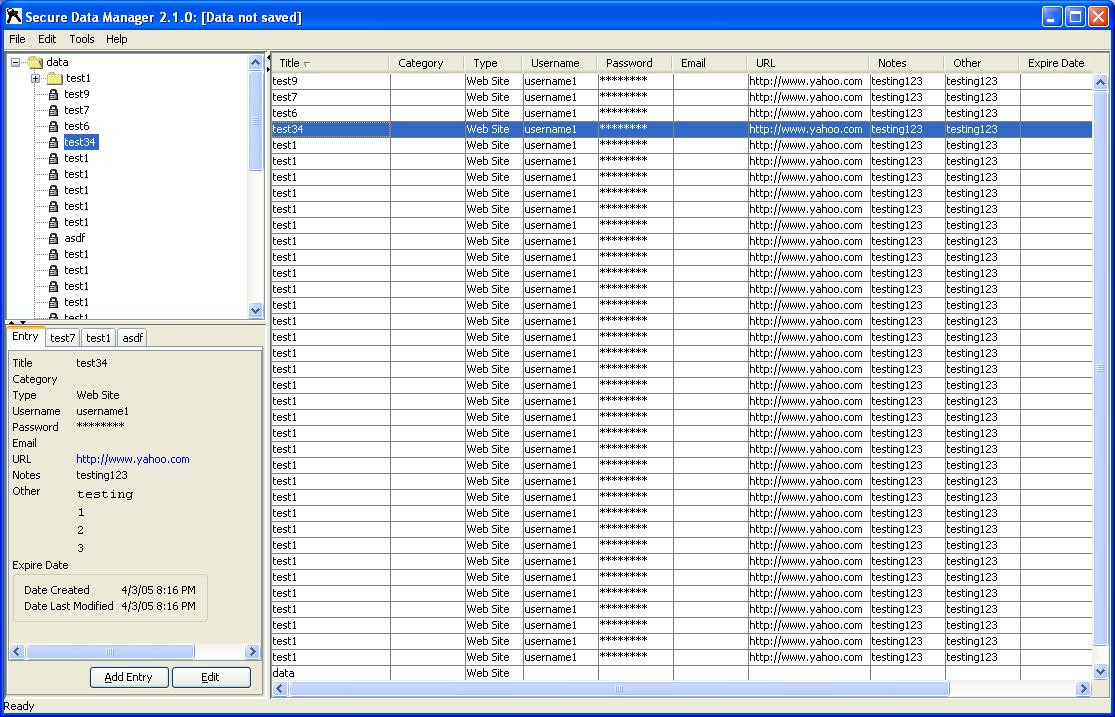Open the File menu
1115x717 pixels.
17,39
